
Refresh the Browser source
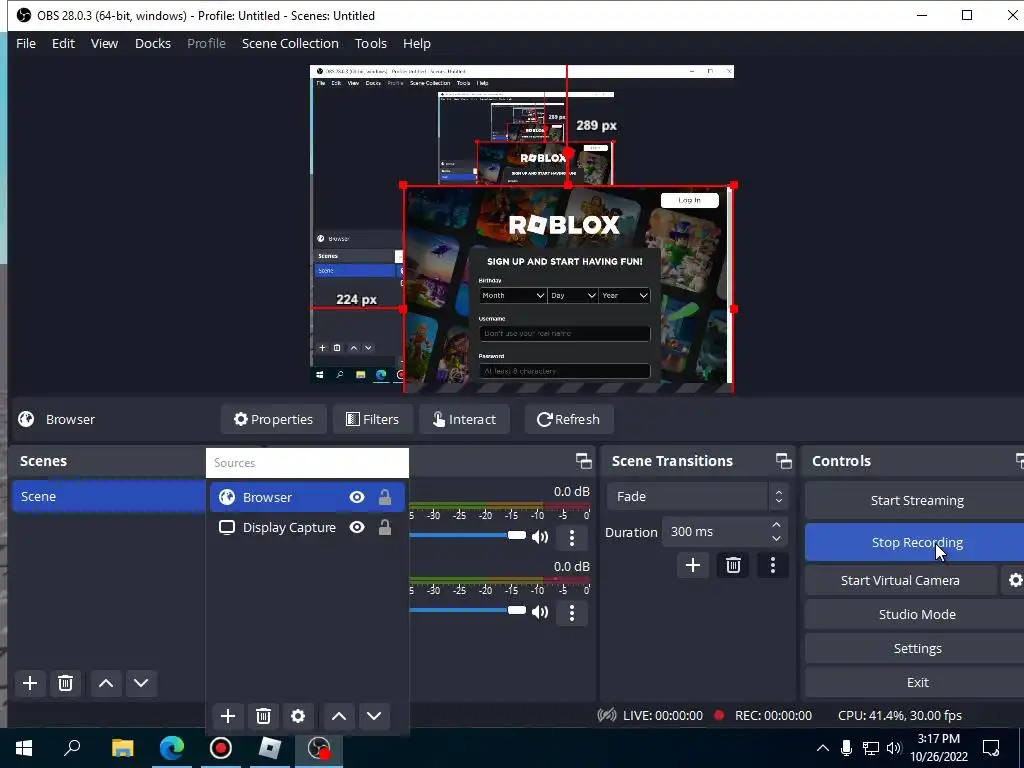pos(568,419)
